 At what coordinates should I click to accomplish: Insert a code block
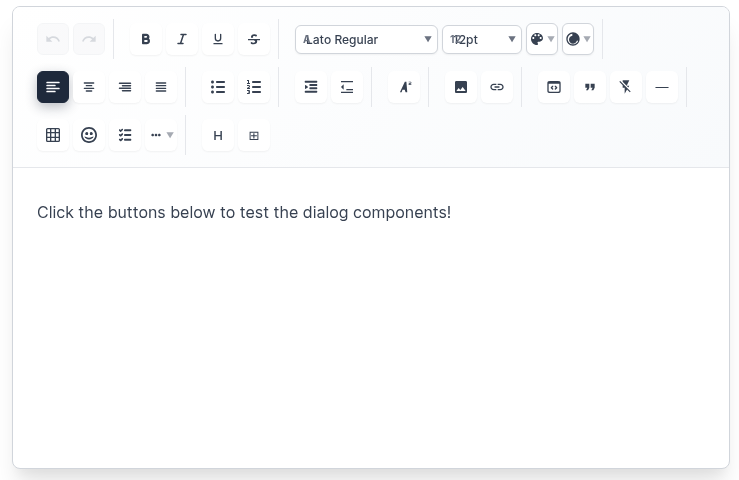click(554, 87)
